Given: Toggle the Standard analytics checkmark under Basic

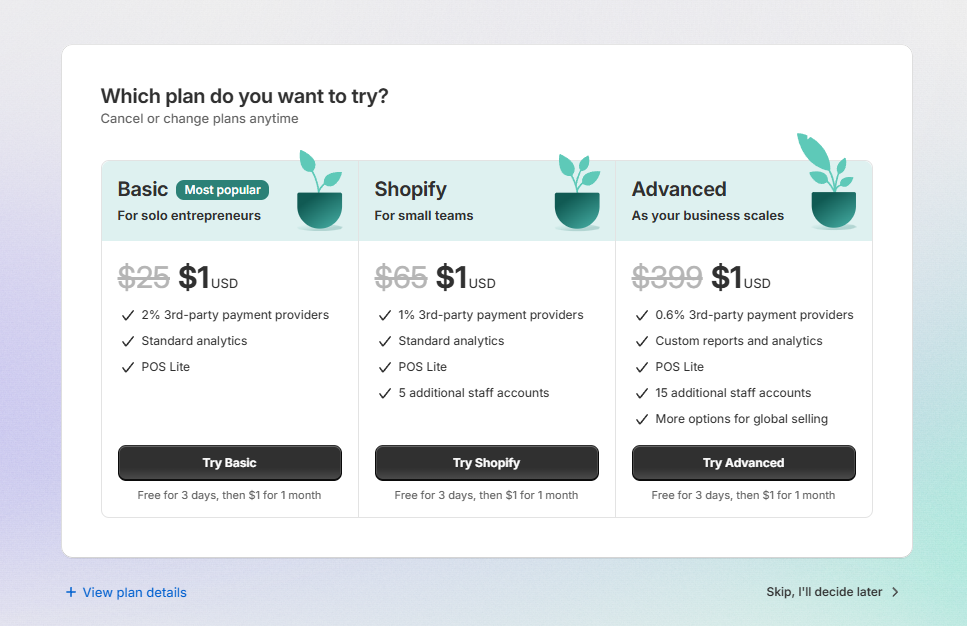Looking at the screenshot, I should pyautogui.click(x=128, y=341).
